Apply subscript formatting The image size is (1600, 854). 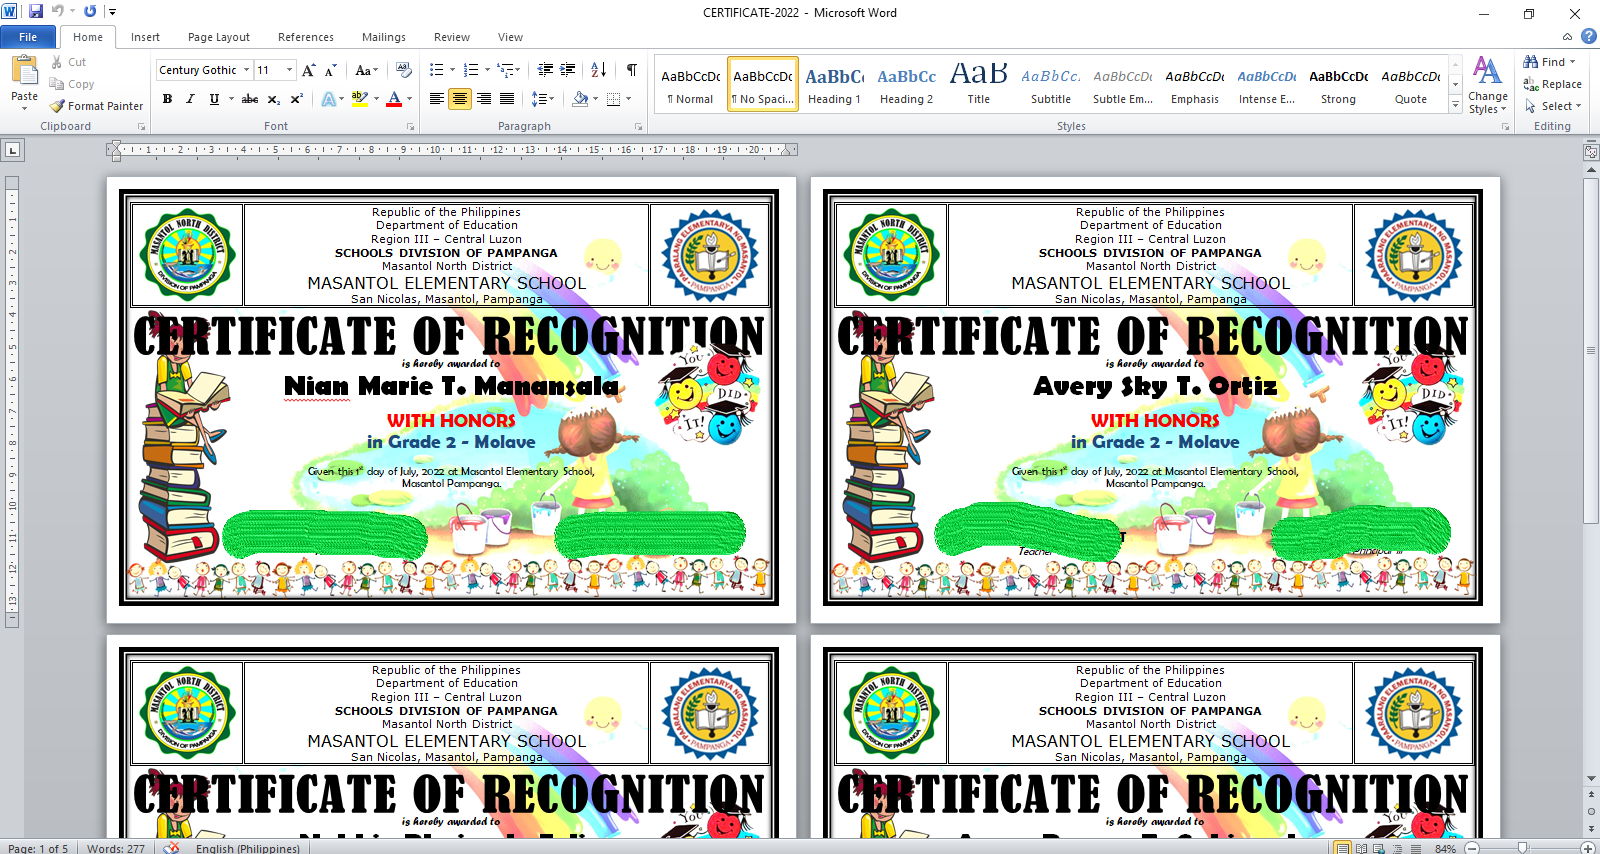(274, 99)
